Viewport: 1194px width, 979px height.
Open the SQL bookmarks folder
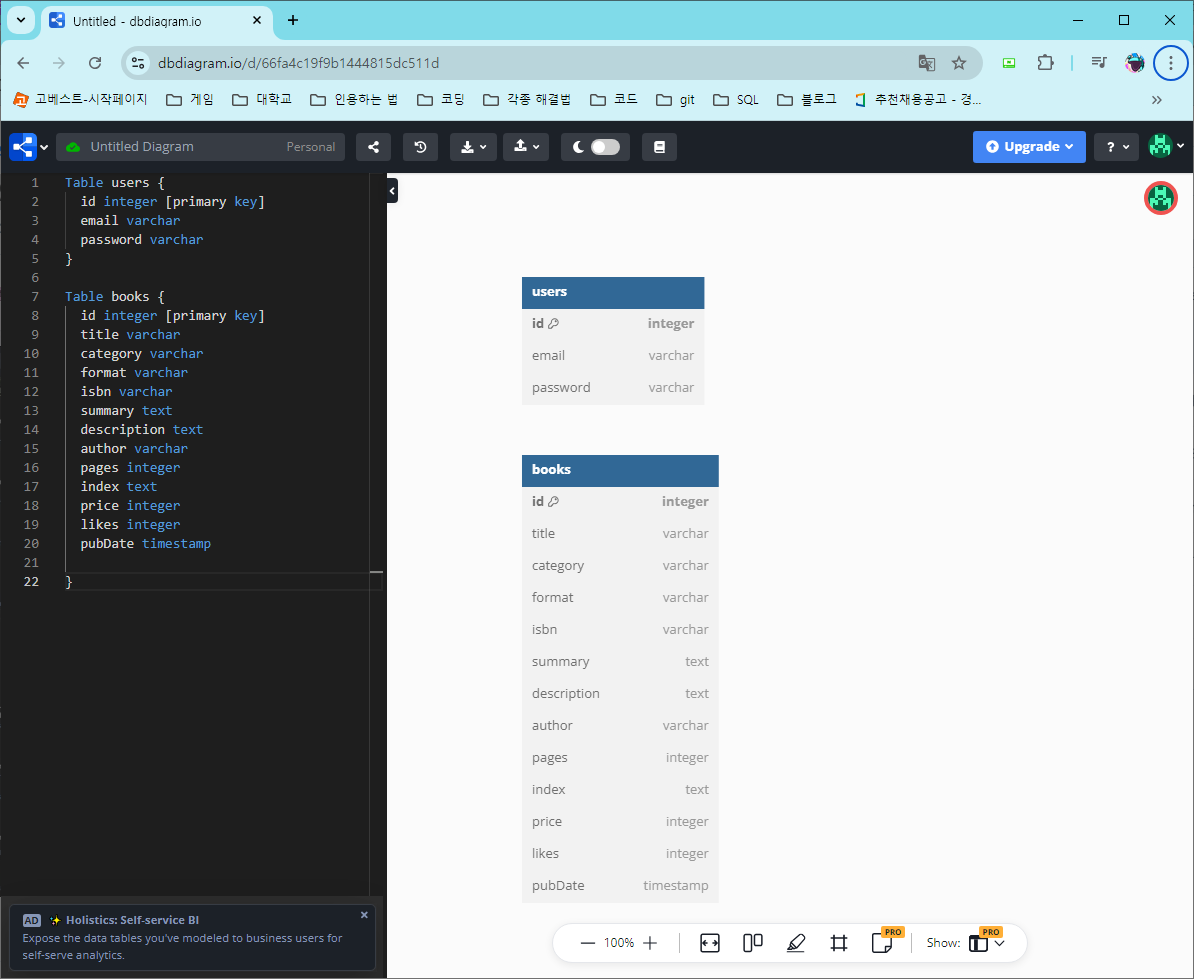click(736, 100)
